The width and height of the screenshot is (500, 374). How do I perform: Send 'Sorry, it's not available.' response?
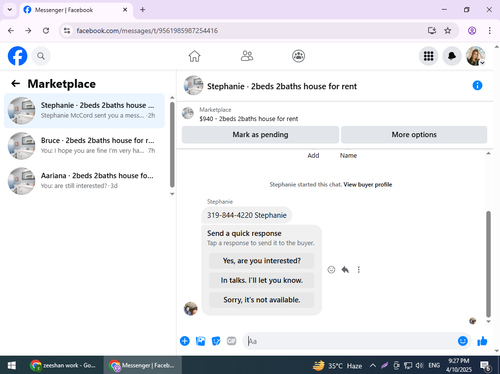coord(262,300)
